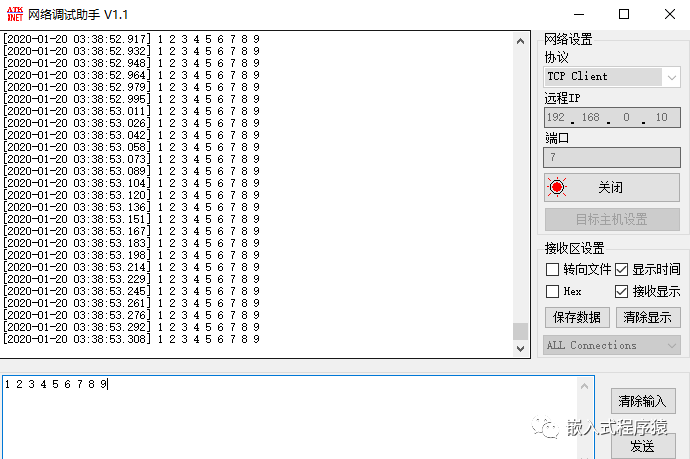Click the port field containing 7
Screen dimensions: 690x459
[x=612, y=158]
